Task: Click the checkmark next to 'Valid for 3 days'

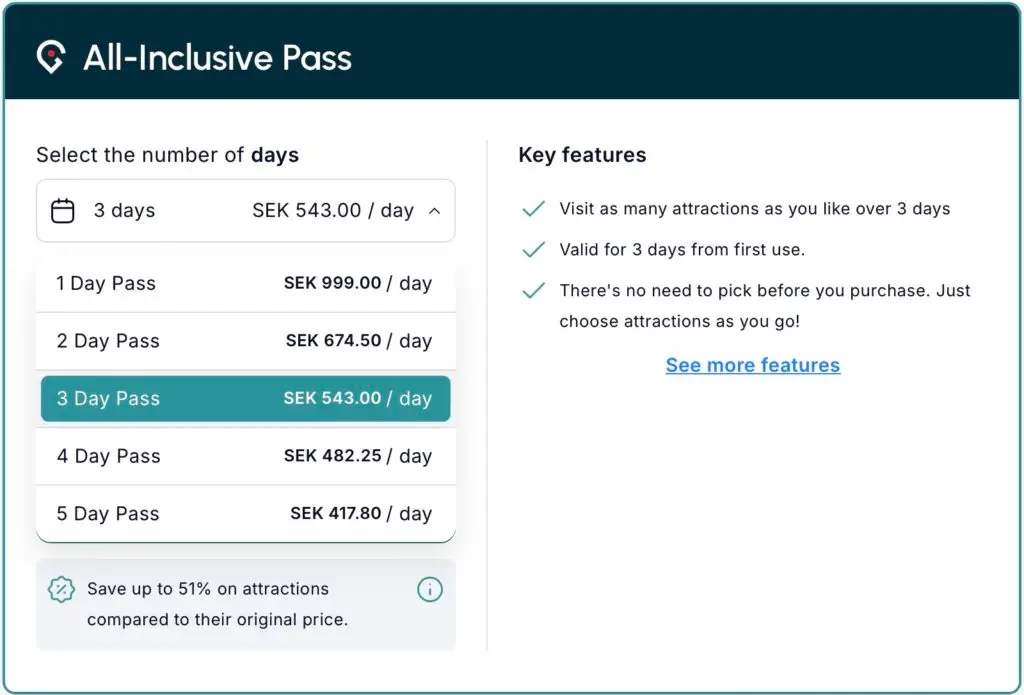Action: 533,249
